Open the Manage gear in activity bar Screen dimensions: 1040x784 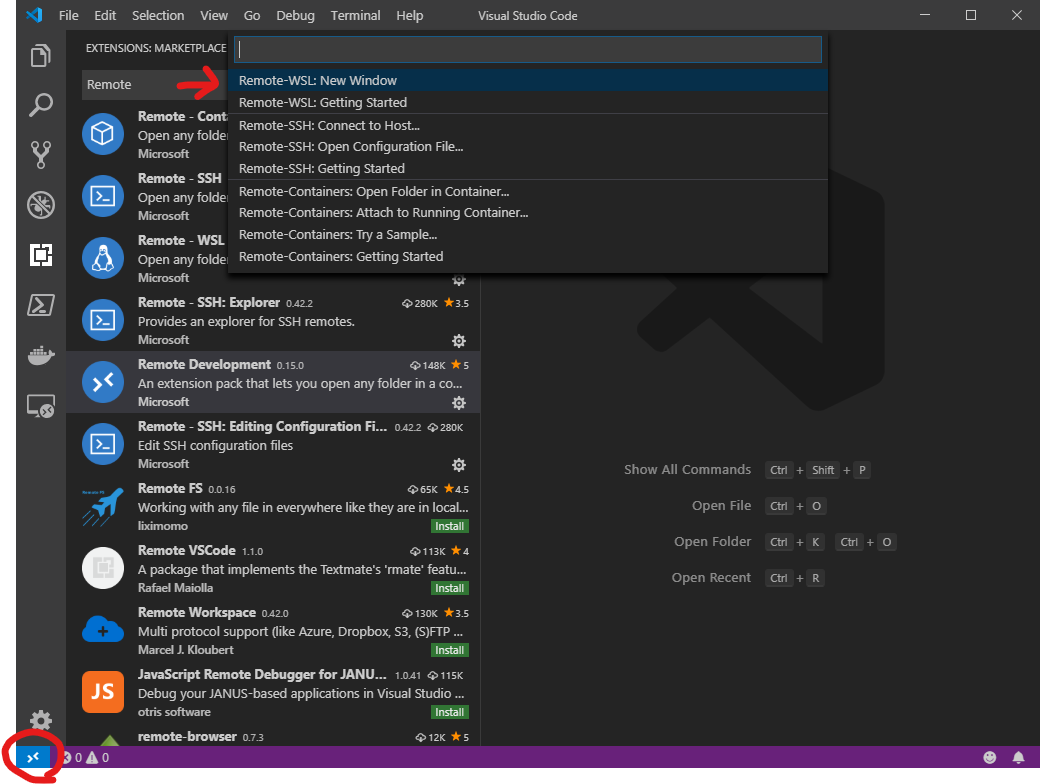(40, 720)
